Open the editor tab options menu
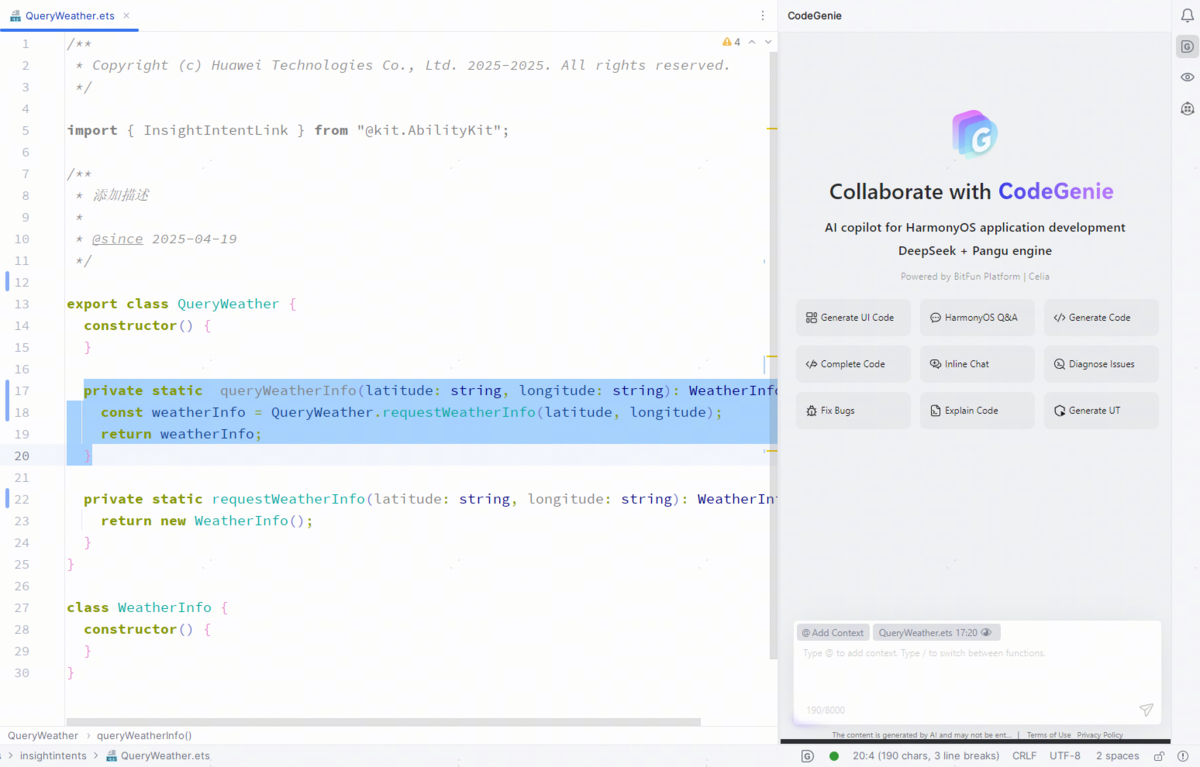 [x=763, y=16]
